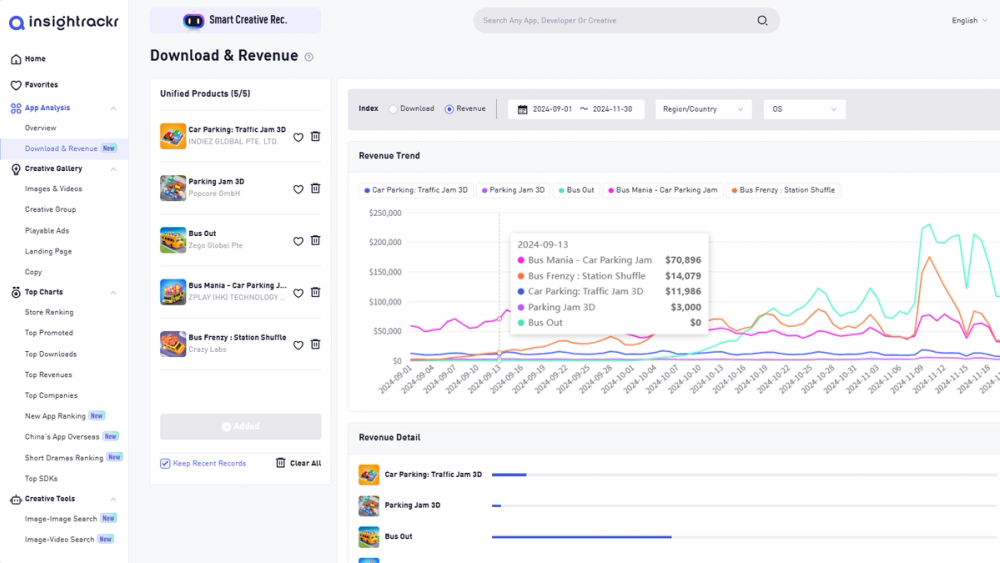Click Clear All button
Viewport: 1000px width, 563px height.
298,463
